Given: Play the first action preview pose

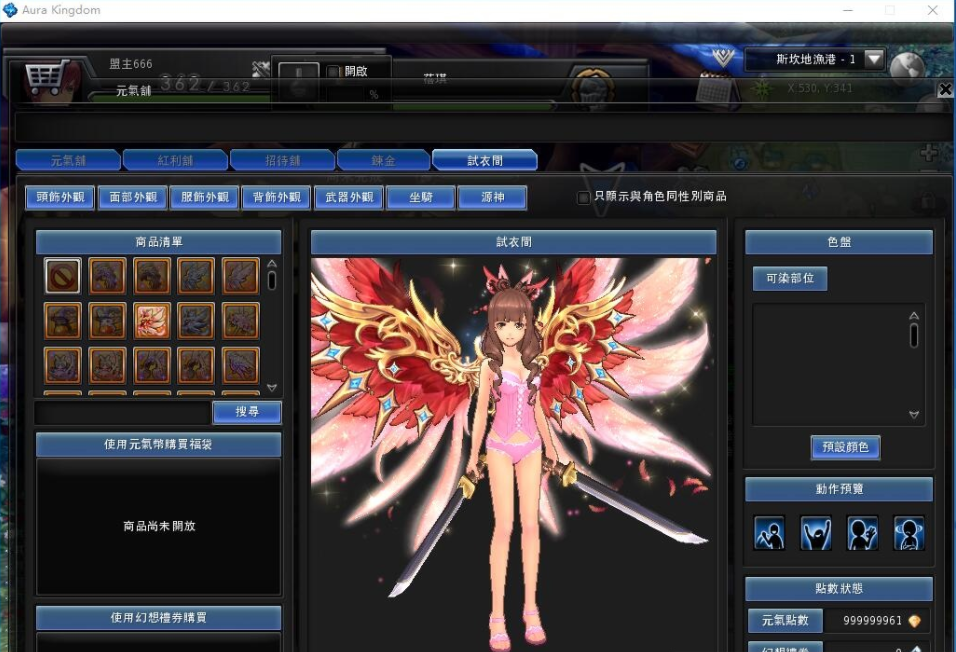Looking at the screenshot, I should 768,533.
